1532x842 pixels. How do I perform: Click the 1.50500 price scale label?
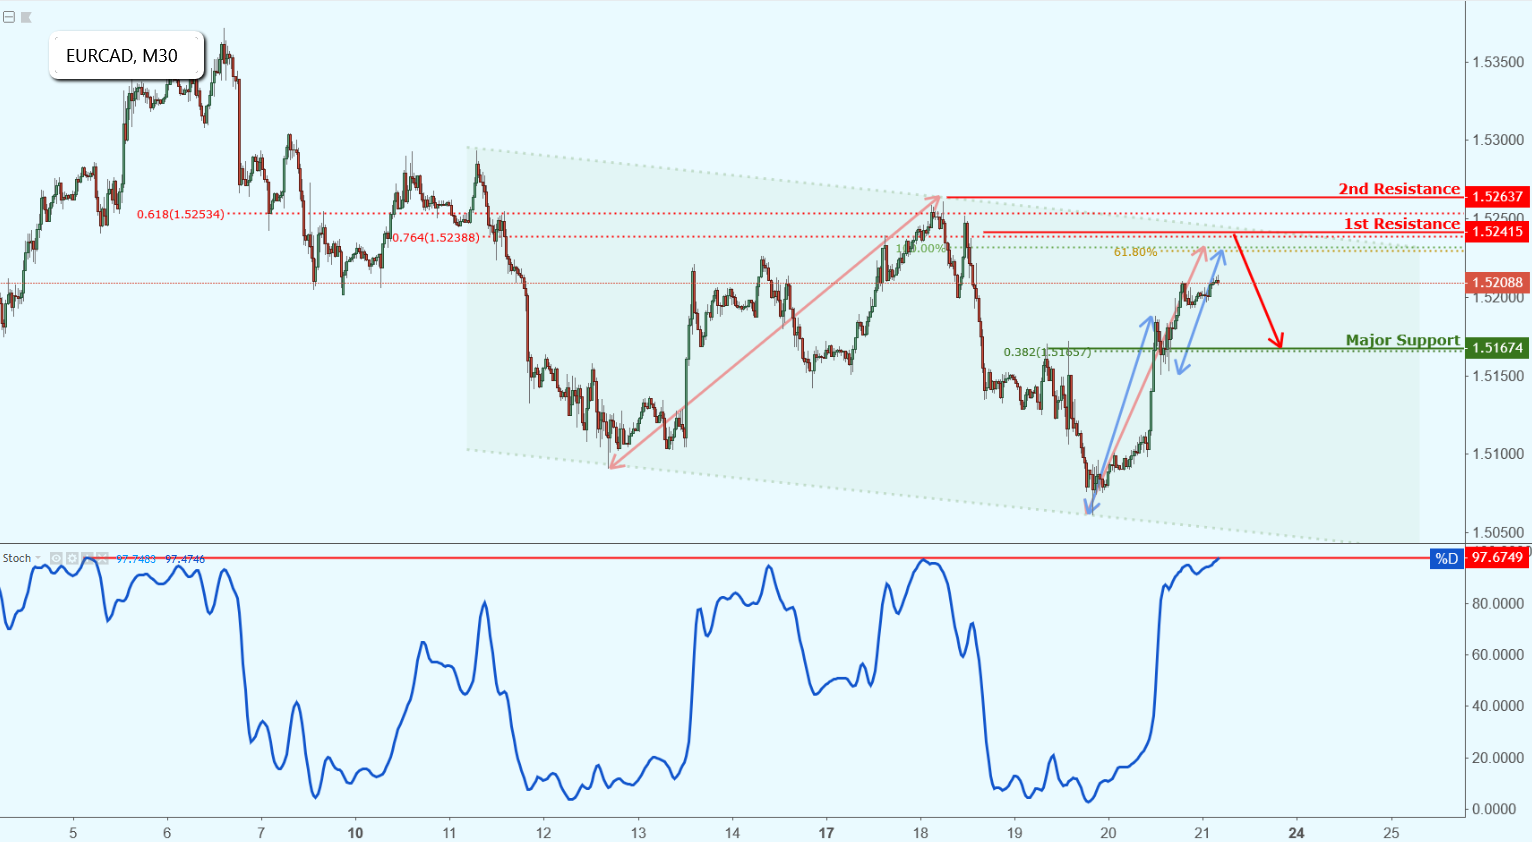(1498, 532)
